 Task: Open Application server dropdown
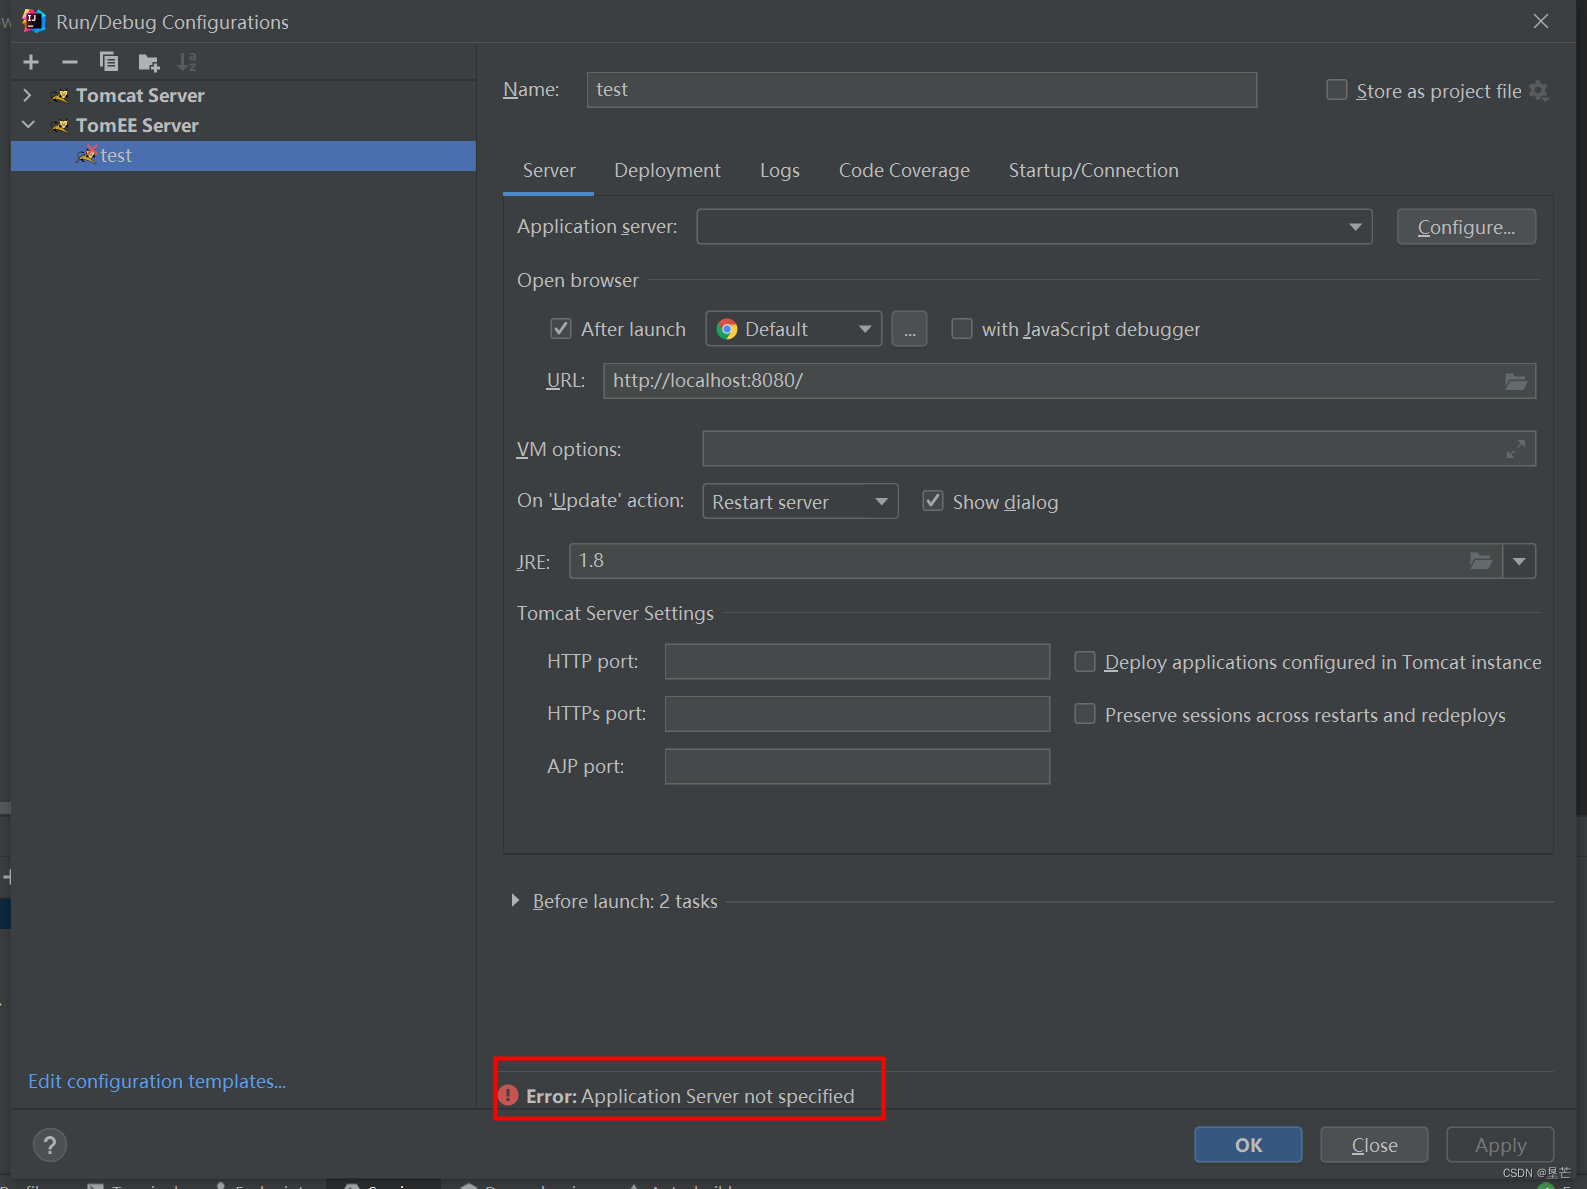1034,227
